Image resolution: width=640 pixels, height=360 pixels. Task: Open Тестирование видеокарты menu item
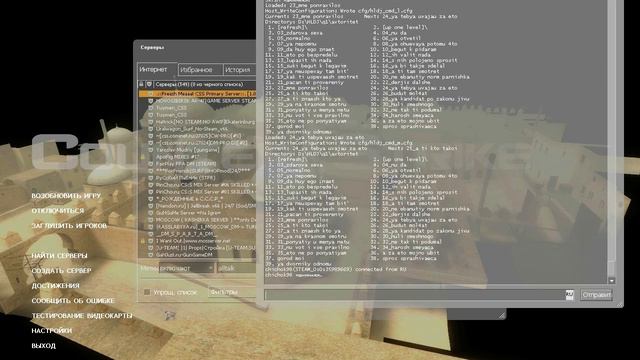click(x=82, y=316)
